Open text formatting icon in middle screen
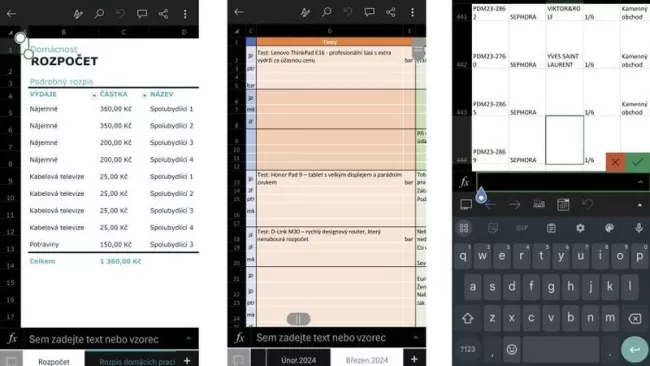Viewport: 650px width, 366px height. click(x=305, y=12)
